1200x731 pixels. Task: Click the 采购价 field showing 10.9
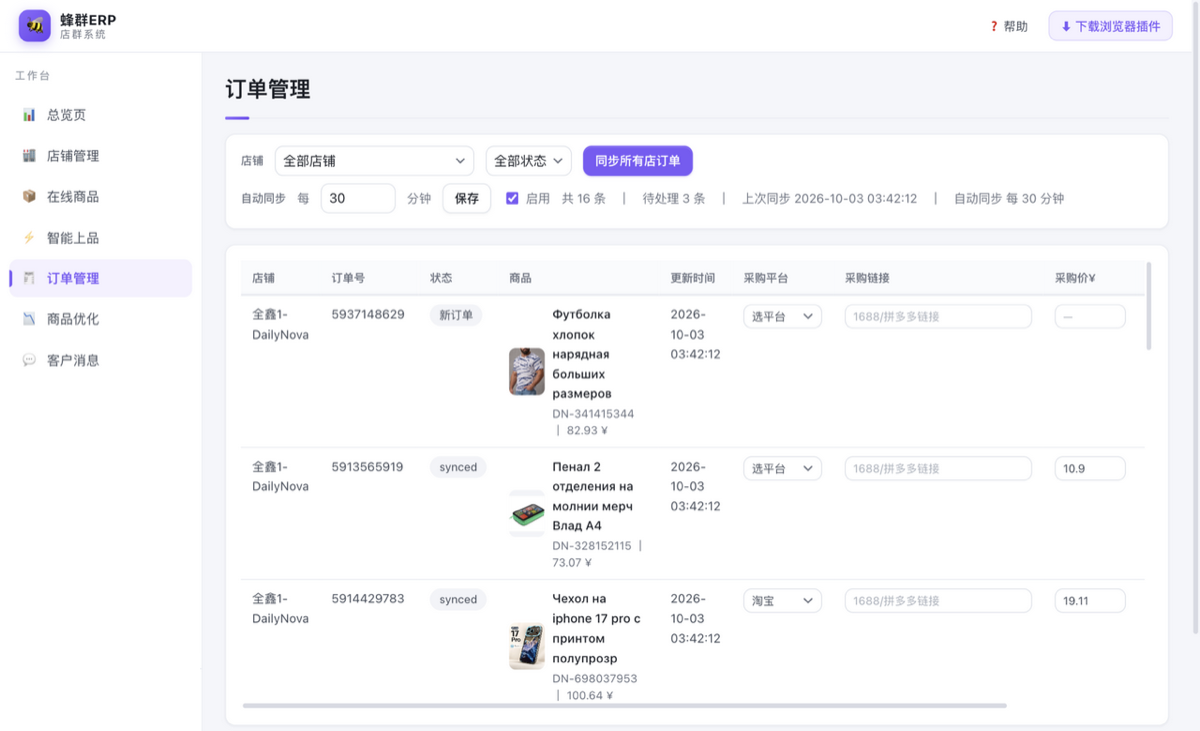(x=1090, y=469)
